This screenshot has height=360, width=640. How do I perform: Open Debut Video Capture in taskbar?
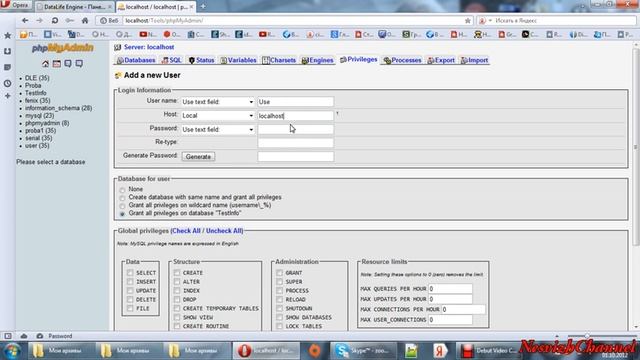488,351
